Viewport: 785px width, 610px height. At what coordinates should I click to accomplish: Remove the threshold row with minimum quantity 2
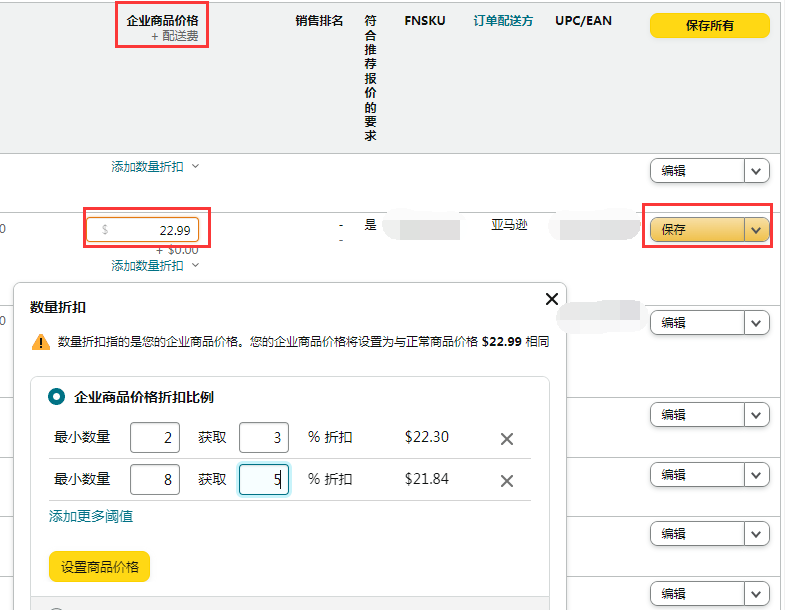tap(507, 439)
